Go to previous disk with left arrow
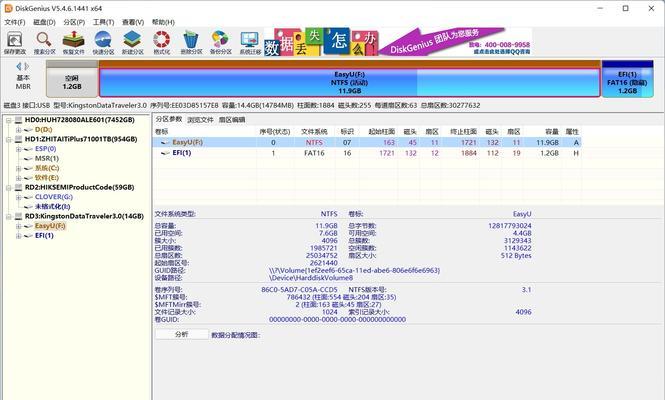 (x=19, y=66)
